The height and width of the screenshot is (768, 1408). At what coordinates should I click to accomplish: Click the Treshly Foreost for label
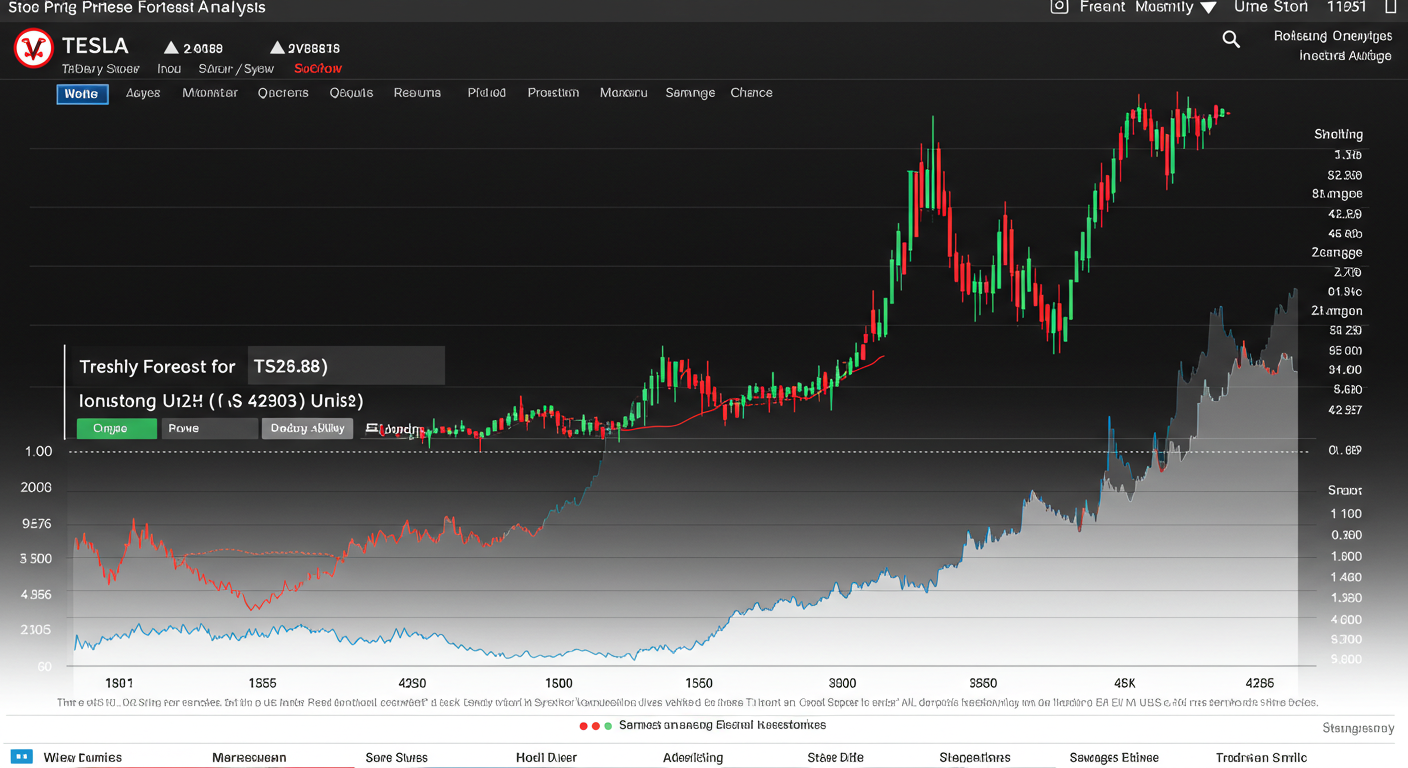tap(157, 367)
